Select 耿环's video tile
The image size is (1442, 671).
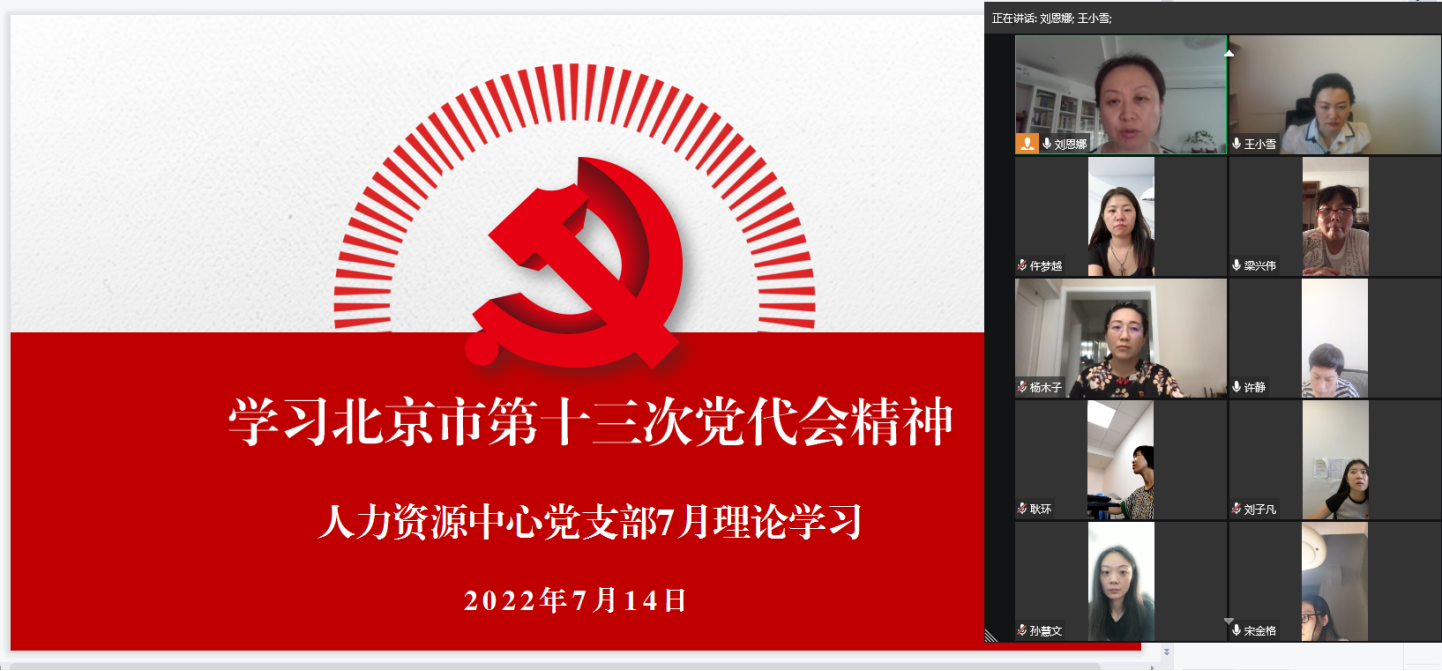pyautogui.click(x=1121, y=460)
